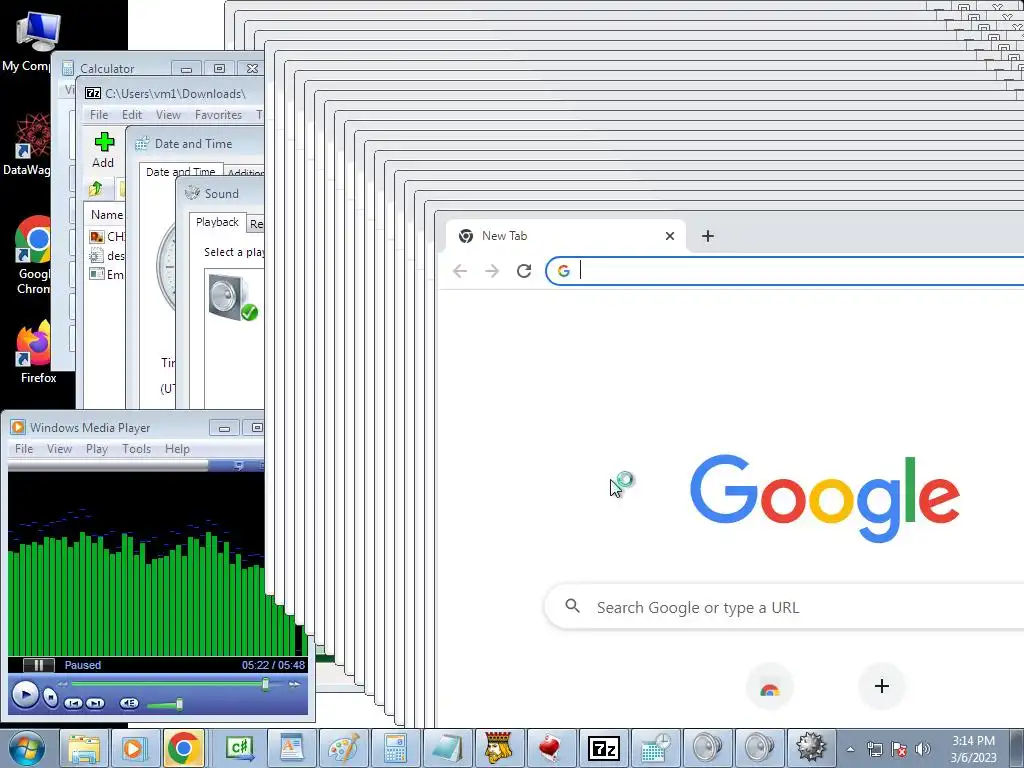
Task: Open the Google Chrome desktop shortcut
Action: tap(31, 255)
